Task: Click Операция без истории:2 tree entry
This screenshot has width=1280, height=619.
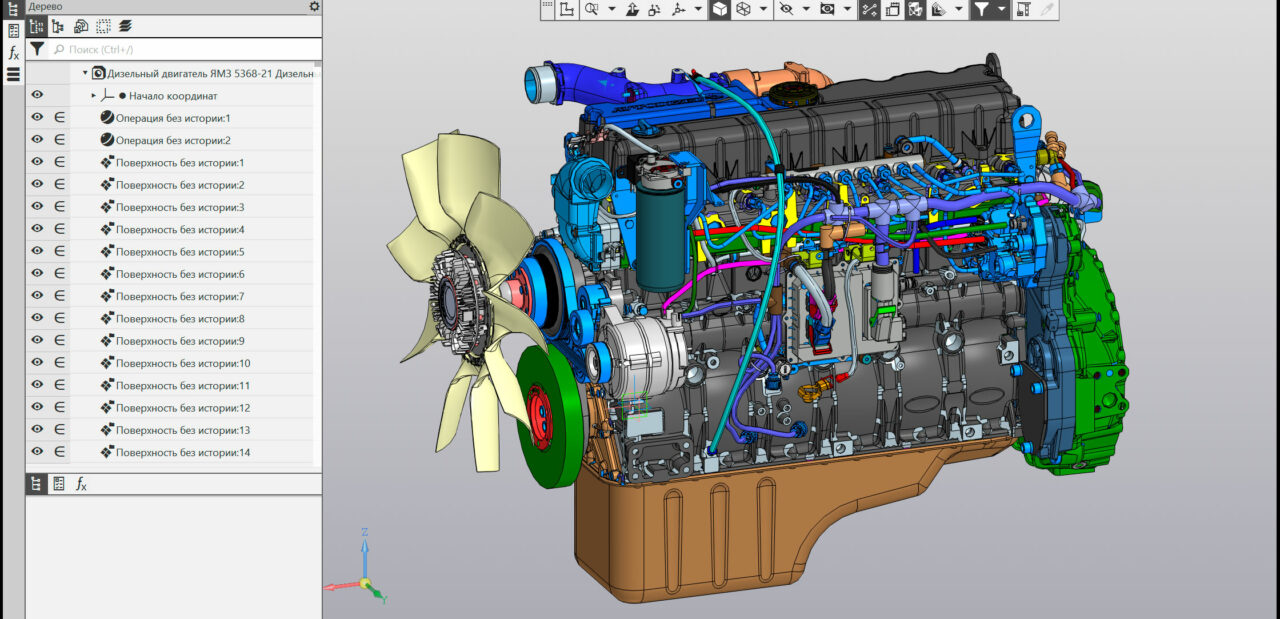Action: pos(172,141)
